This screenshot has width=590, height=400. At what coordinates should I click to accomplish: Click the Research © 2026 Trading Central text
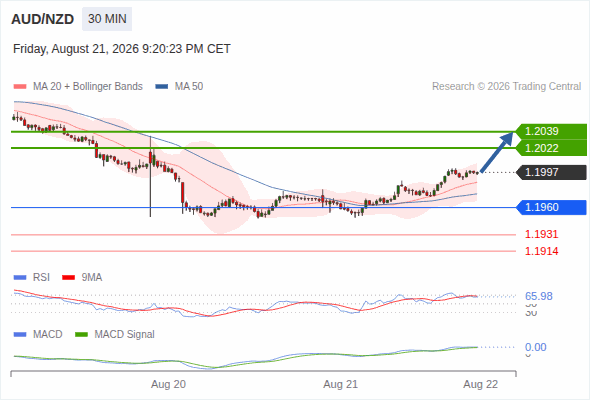click(506, 87)
